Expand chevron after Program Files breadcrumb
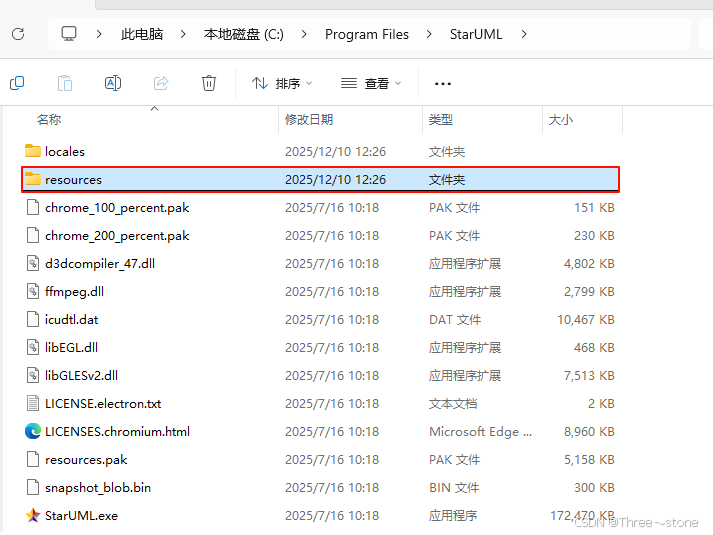Viewport: 713px width, 535px height. 429,34
